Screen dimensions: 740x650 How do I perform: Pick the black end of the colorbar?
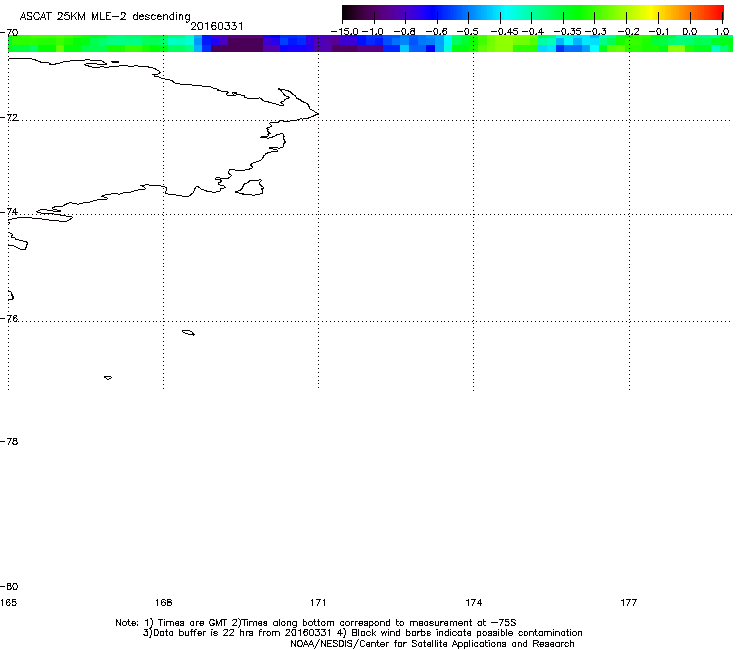point(349,13)
